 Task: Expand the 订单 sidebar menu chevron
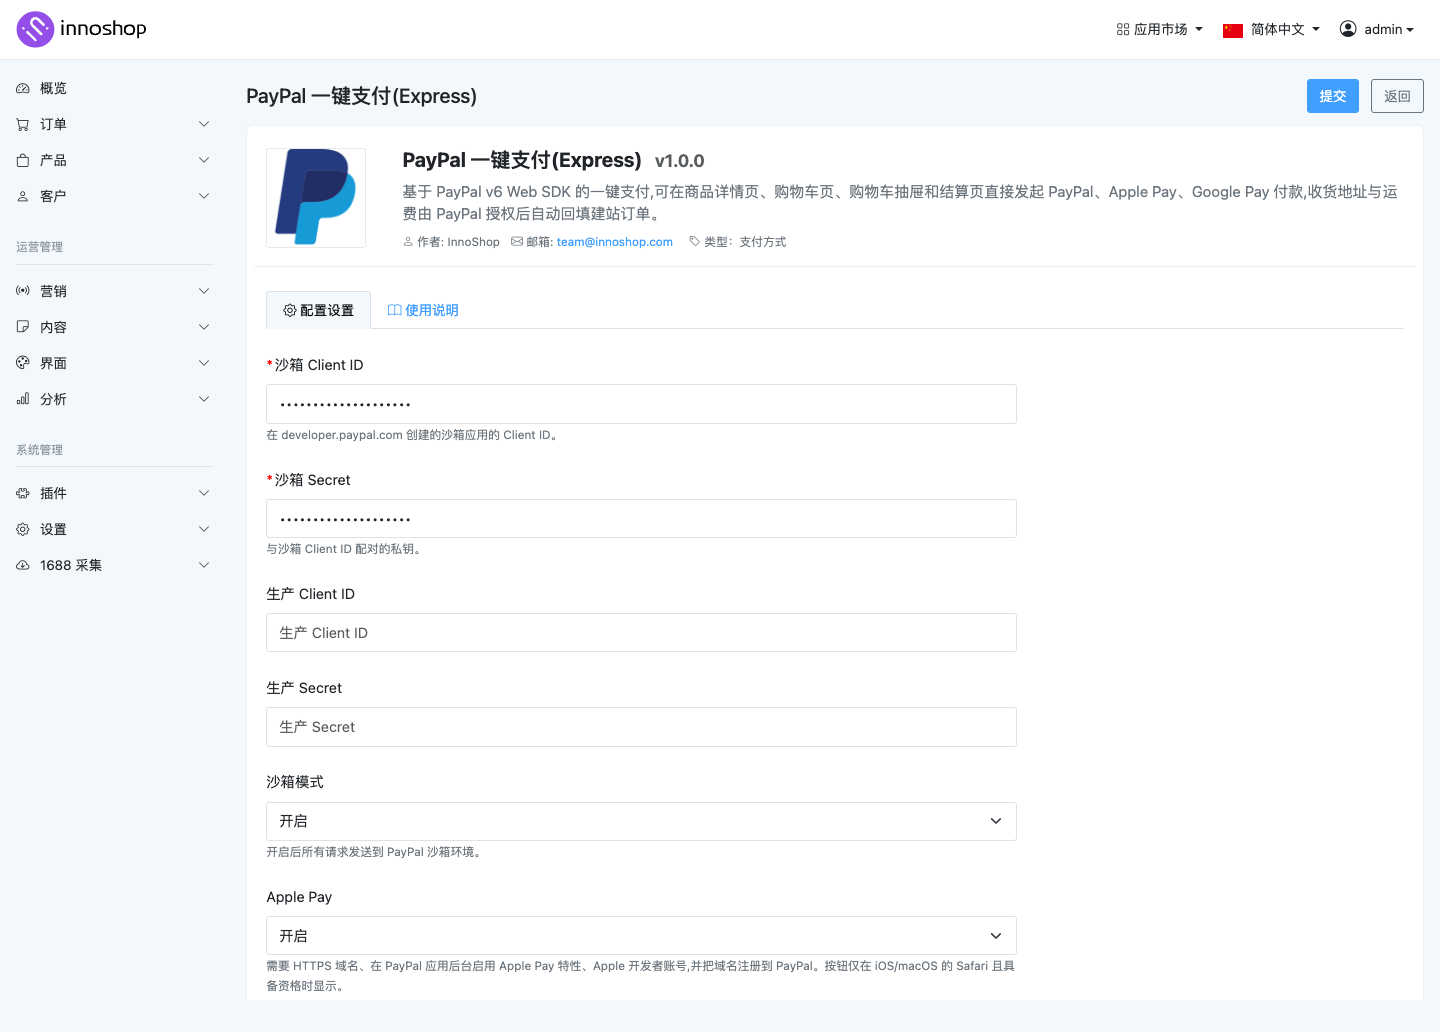tap(204, 124)
